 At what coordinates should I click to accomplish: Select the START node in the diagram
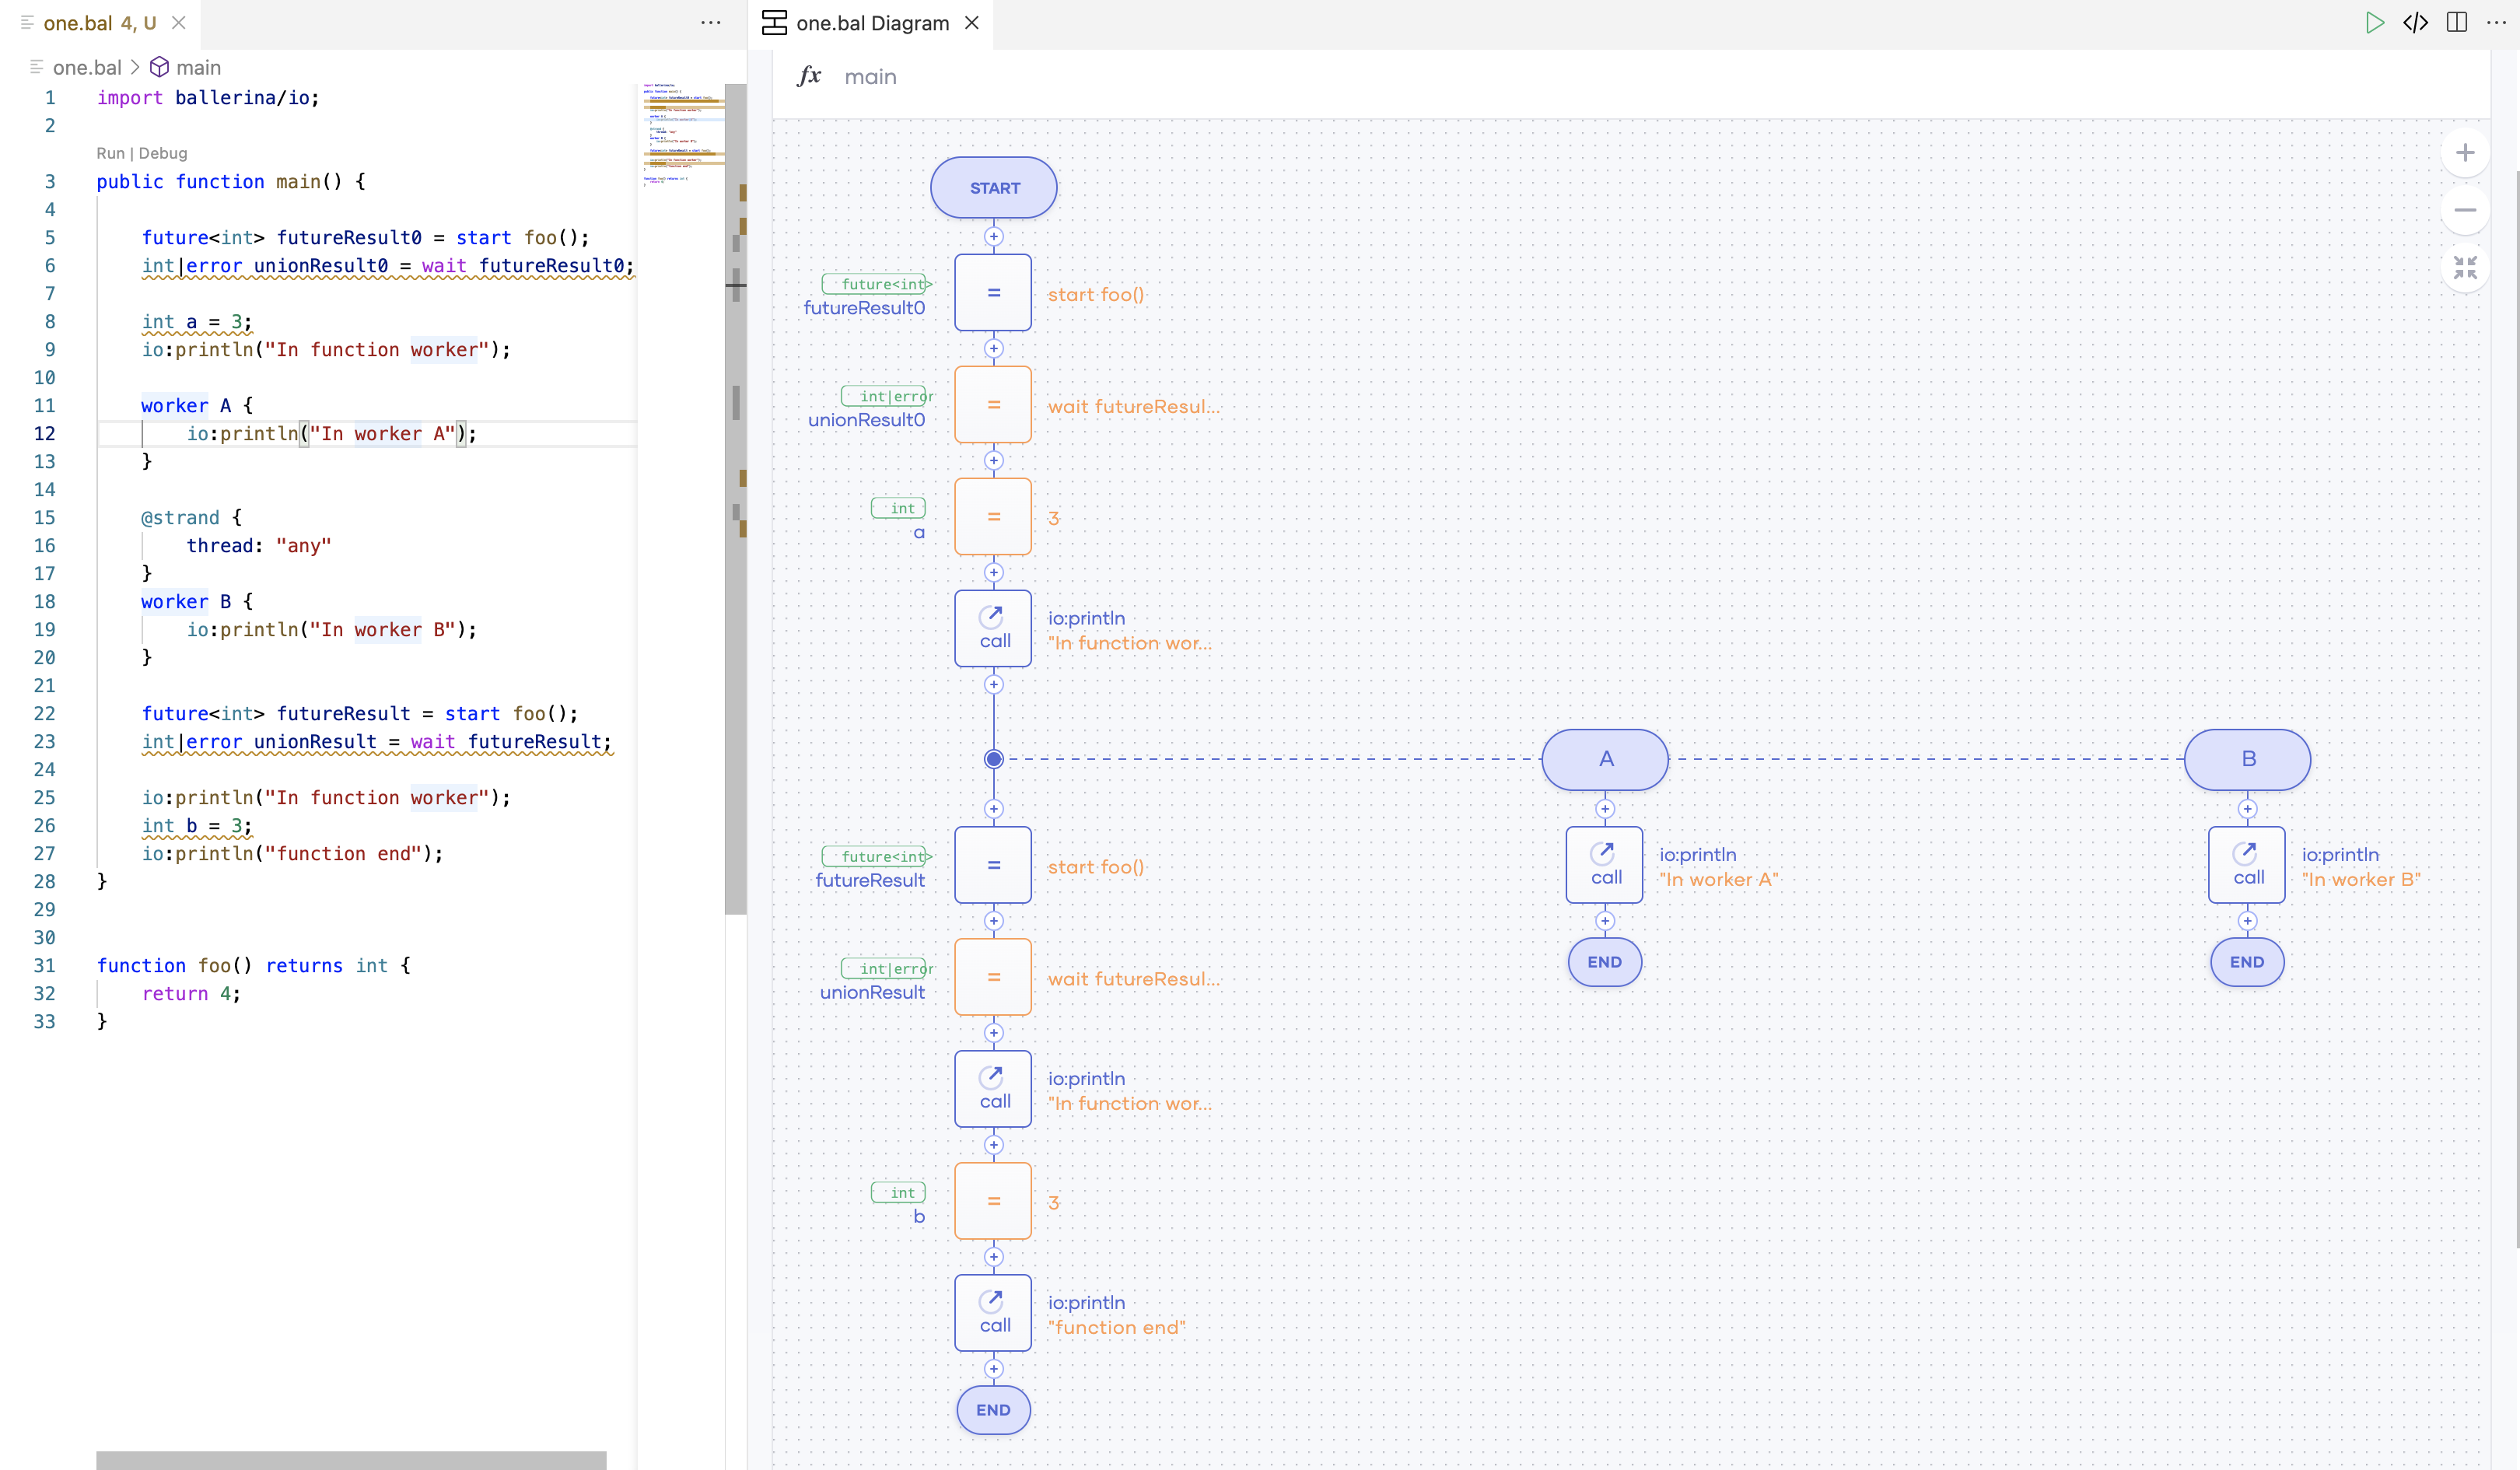coord(993,187)
